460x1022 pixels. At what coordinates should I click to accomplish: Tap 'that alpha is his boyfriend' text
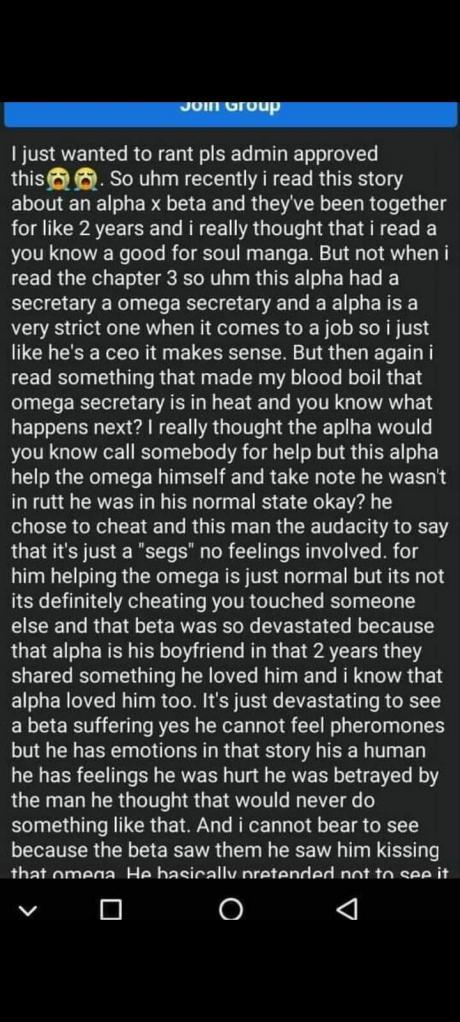point(127,649)
